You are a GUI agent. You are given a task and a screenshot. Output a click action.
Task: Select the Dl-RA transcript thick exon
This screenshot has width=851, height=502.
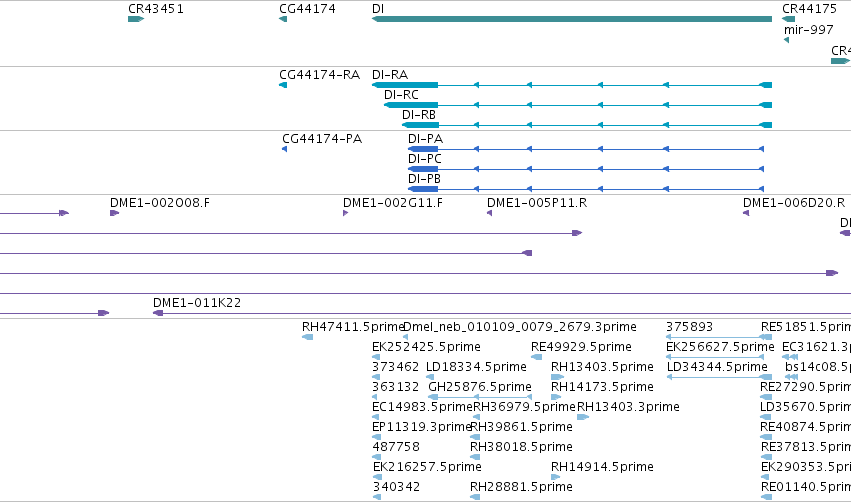click(405, 85)
